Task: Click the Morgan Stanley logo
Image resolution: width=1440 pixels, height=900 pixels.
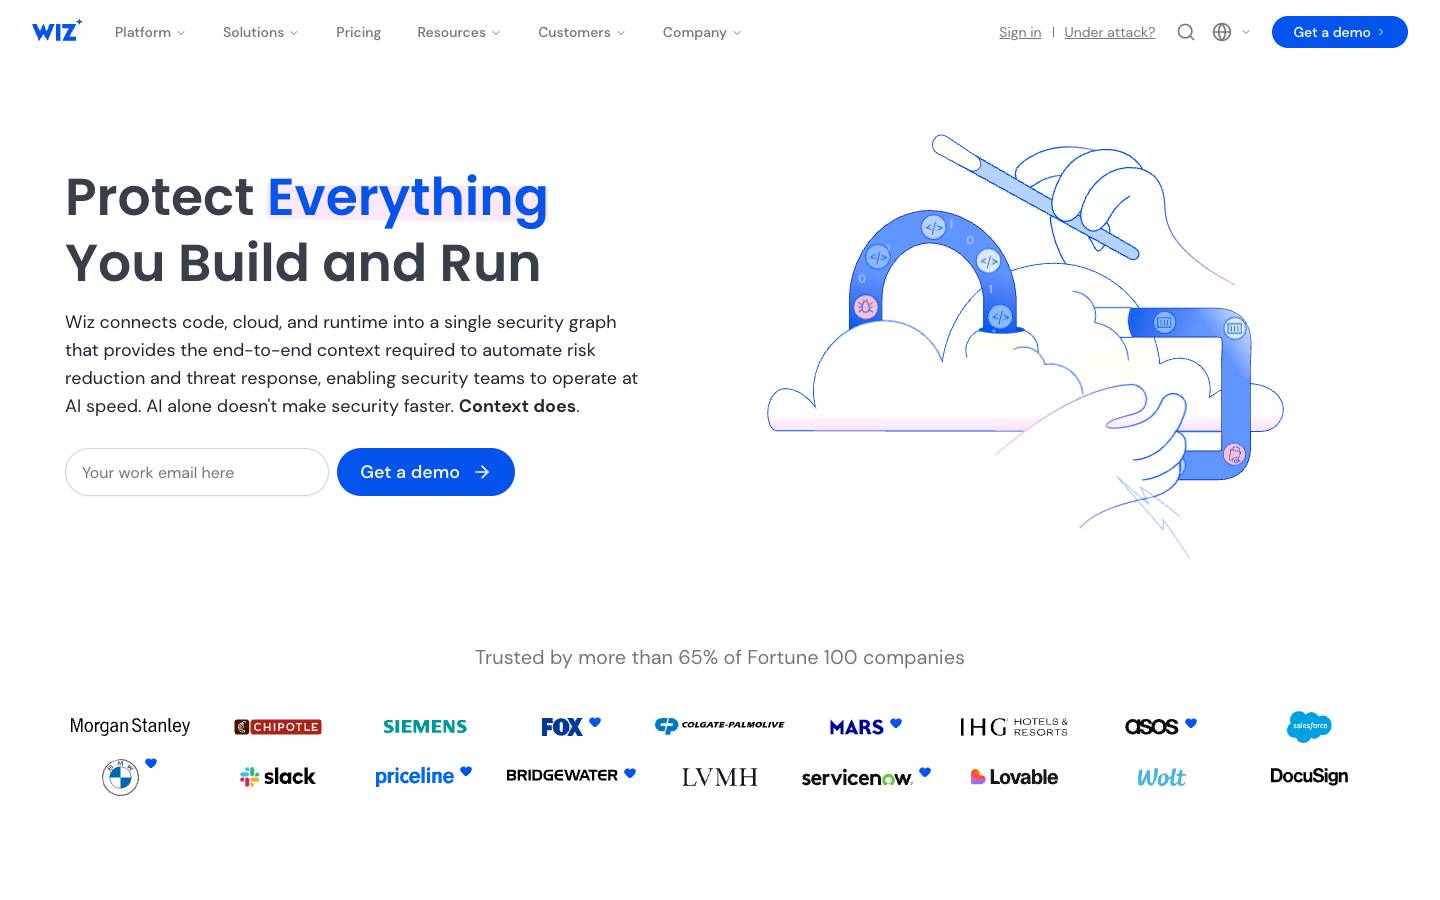Action: 130,726
